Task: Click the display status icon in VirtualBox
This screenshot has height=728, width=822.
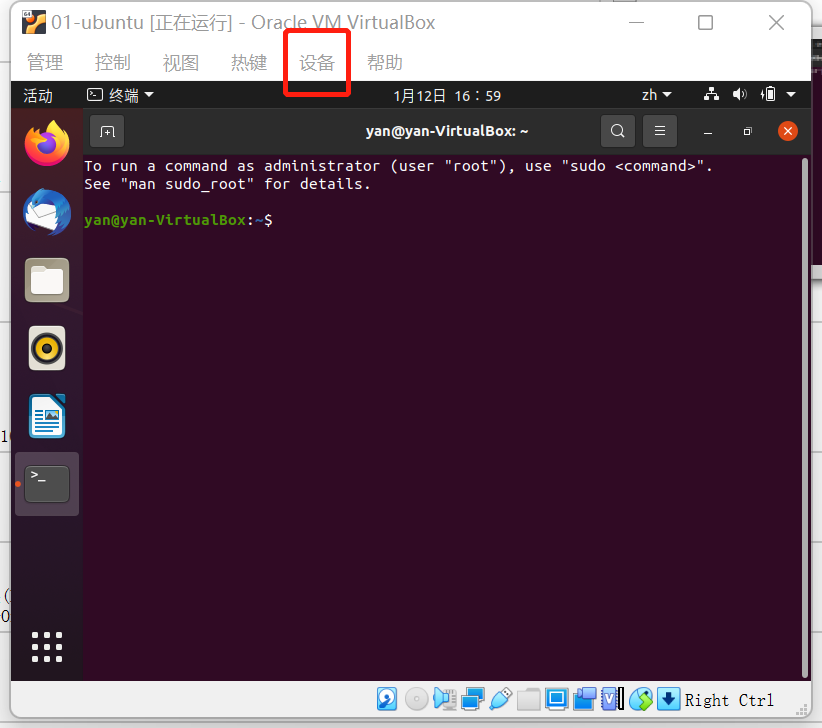Action: pyautogui.click(x=556, y=699)
